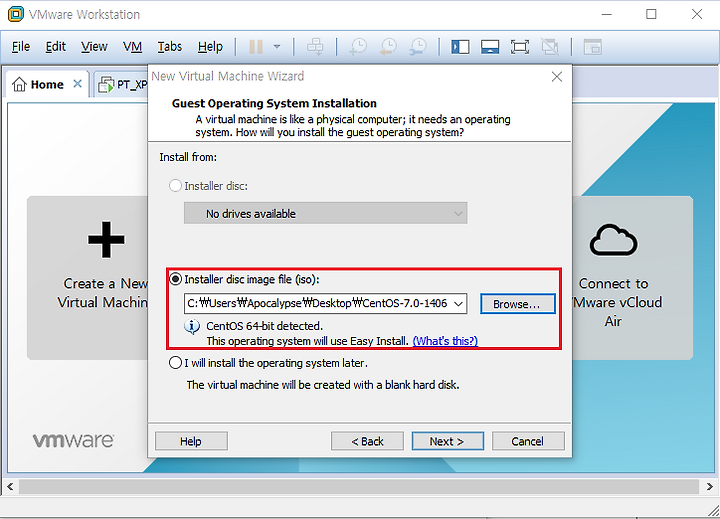Image resolution: width=720 pixels, height=519 pixels.
Task: Click the Guest Operating System Installation heading
Action: tap(274, 103)
